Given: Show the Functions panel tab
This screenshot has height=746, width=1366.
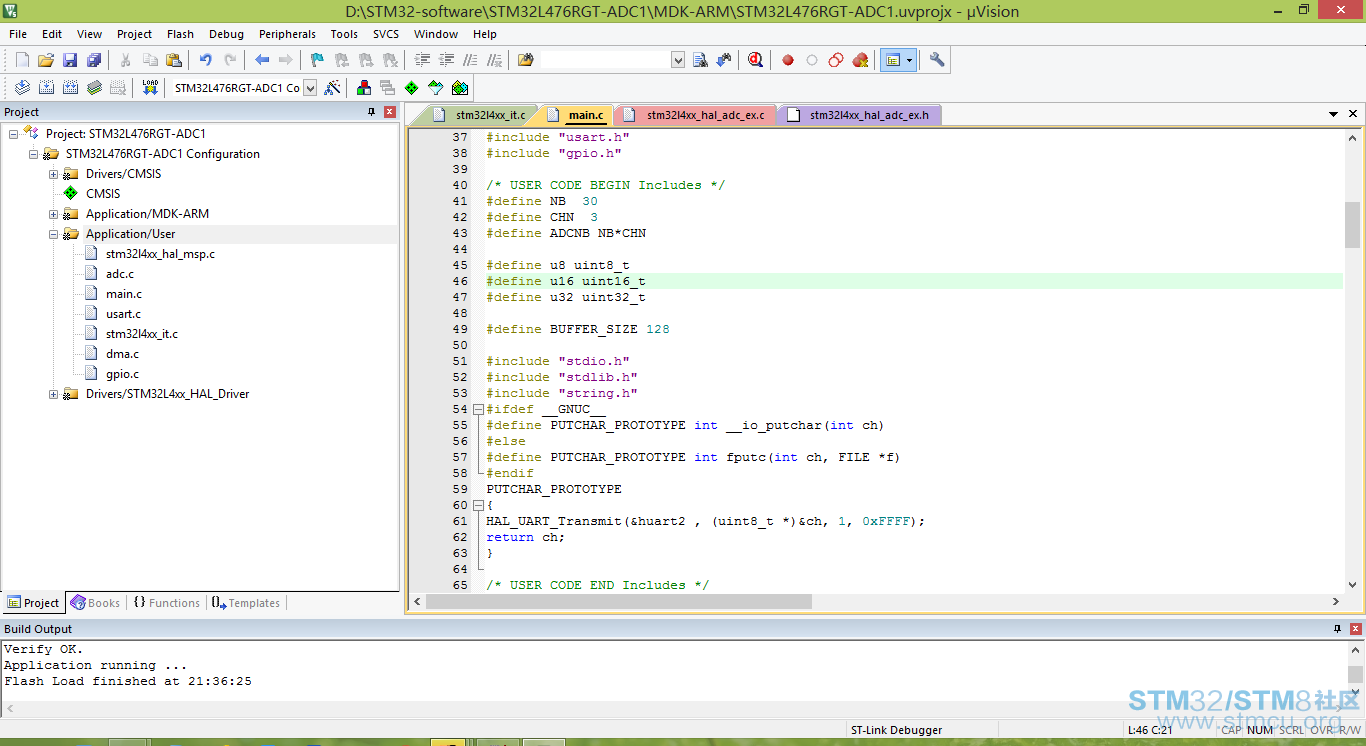Looking at the screenshot, I should click(166, 603).
